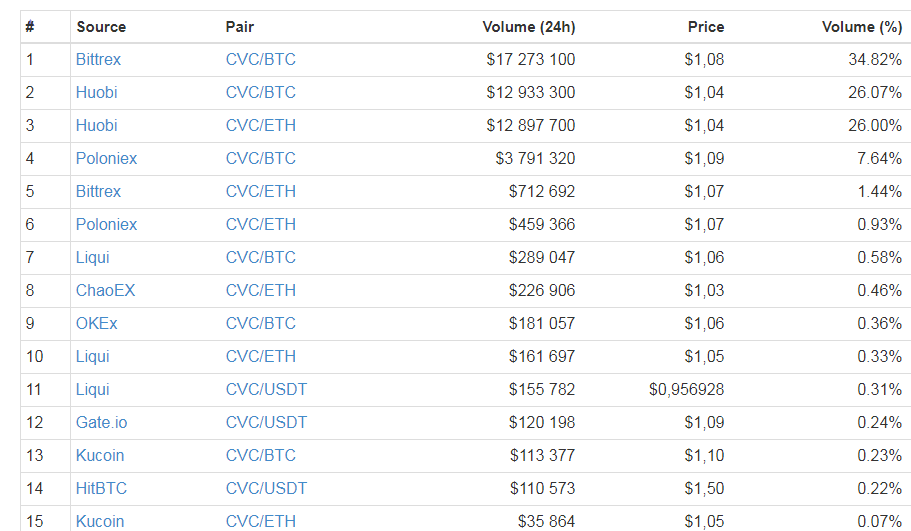Select price $1,10 in Kucoin row 13

click(704, 455)
